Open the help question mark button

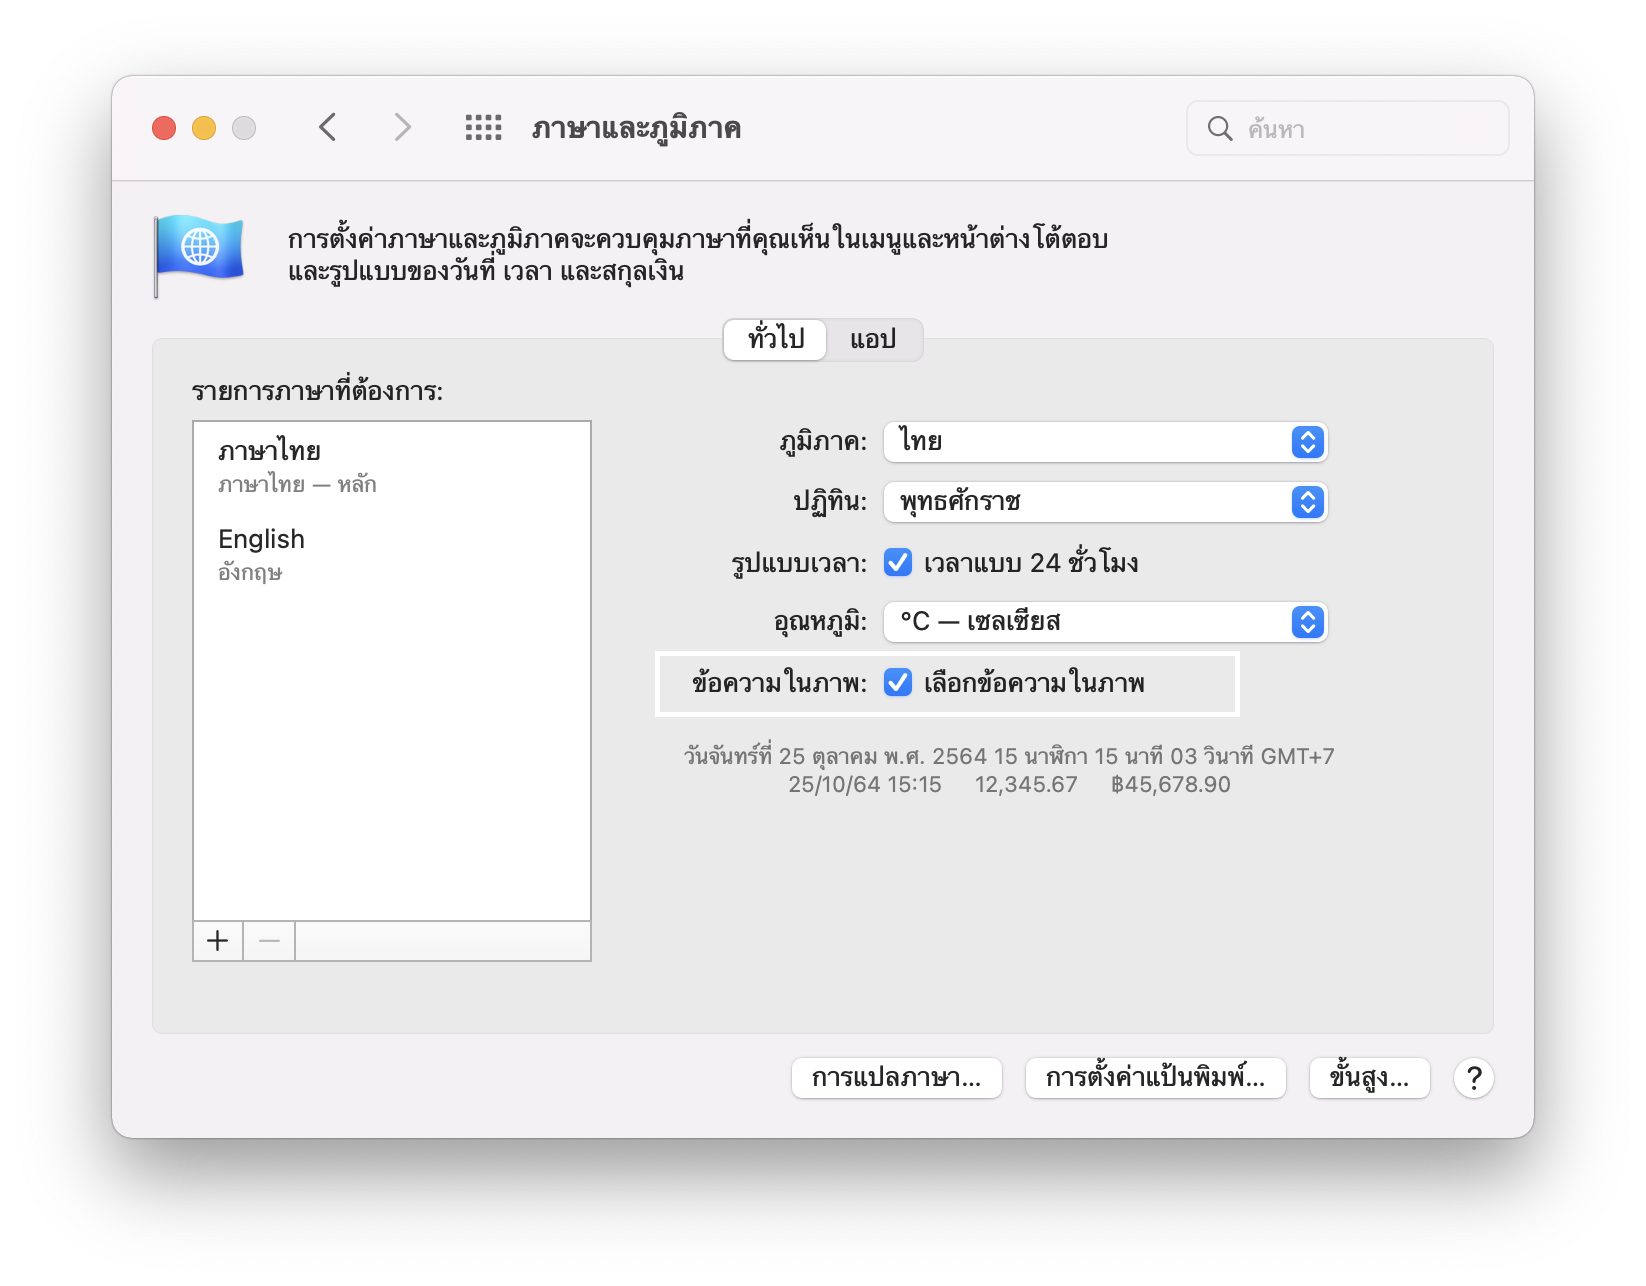(x=1473, y=1078)
